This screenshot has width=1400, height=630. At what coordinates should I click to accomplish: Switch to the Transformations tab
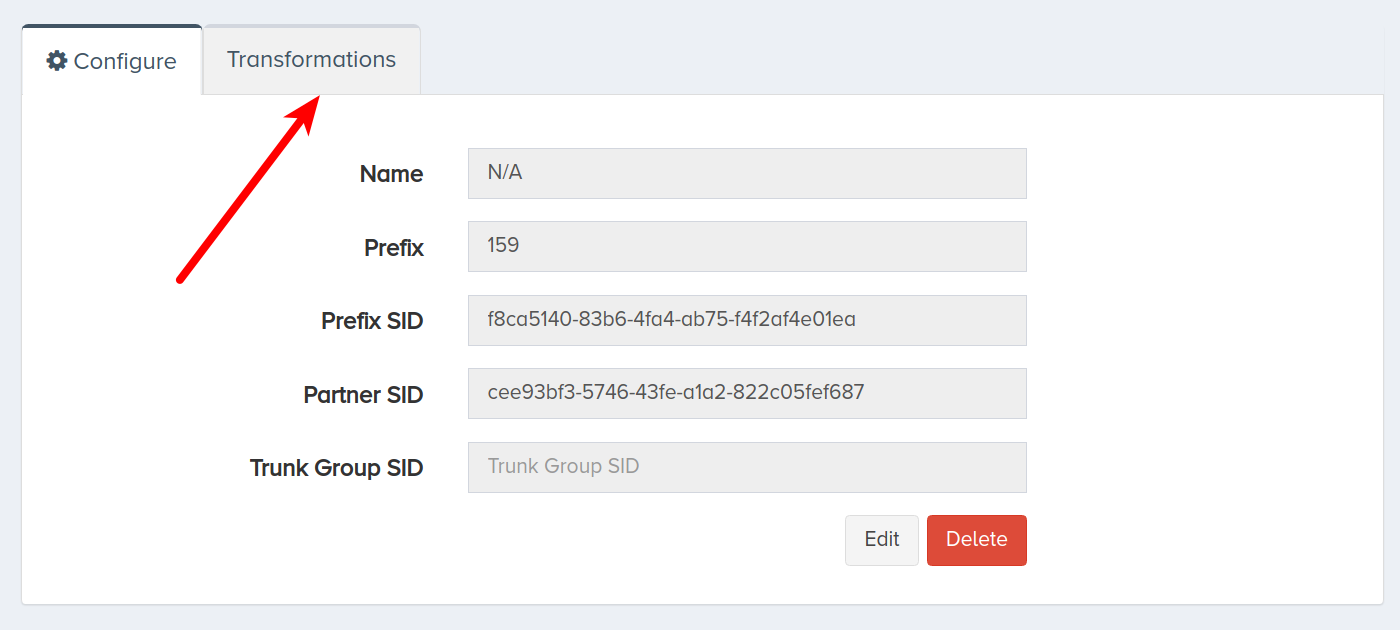pyautogui.click(x=311, y=59)
